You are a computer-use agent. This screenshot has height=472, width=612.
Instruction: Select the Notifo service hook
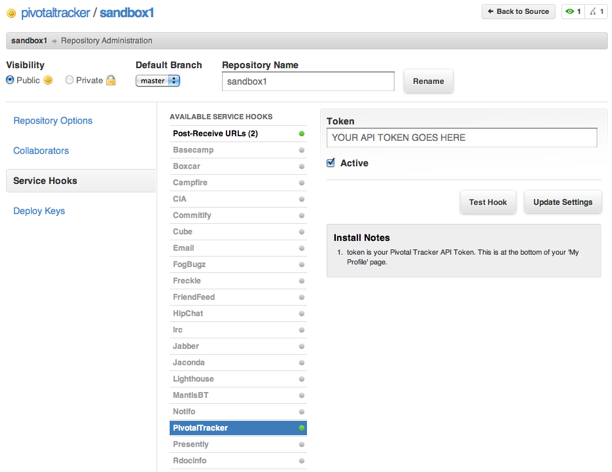[x=238, y=412]
